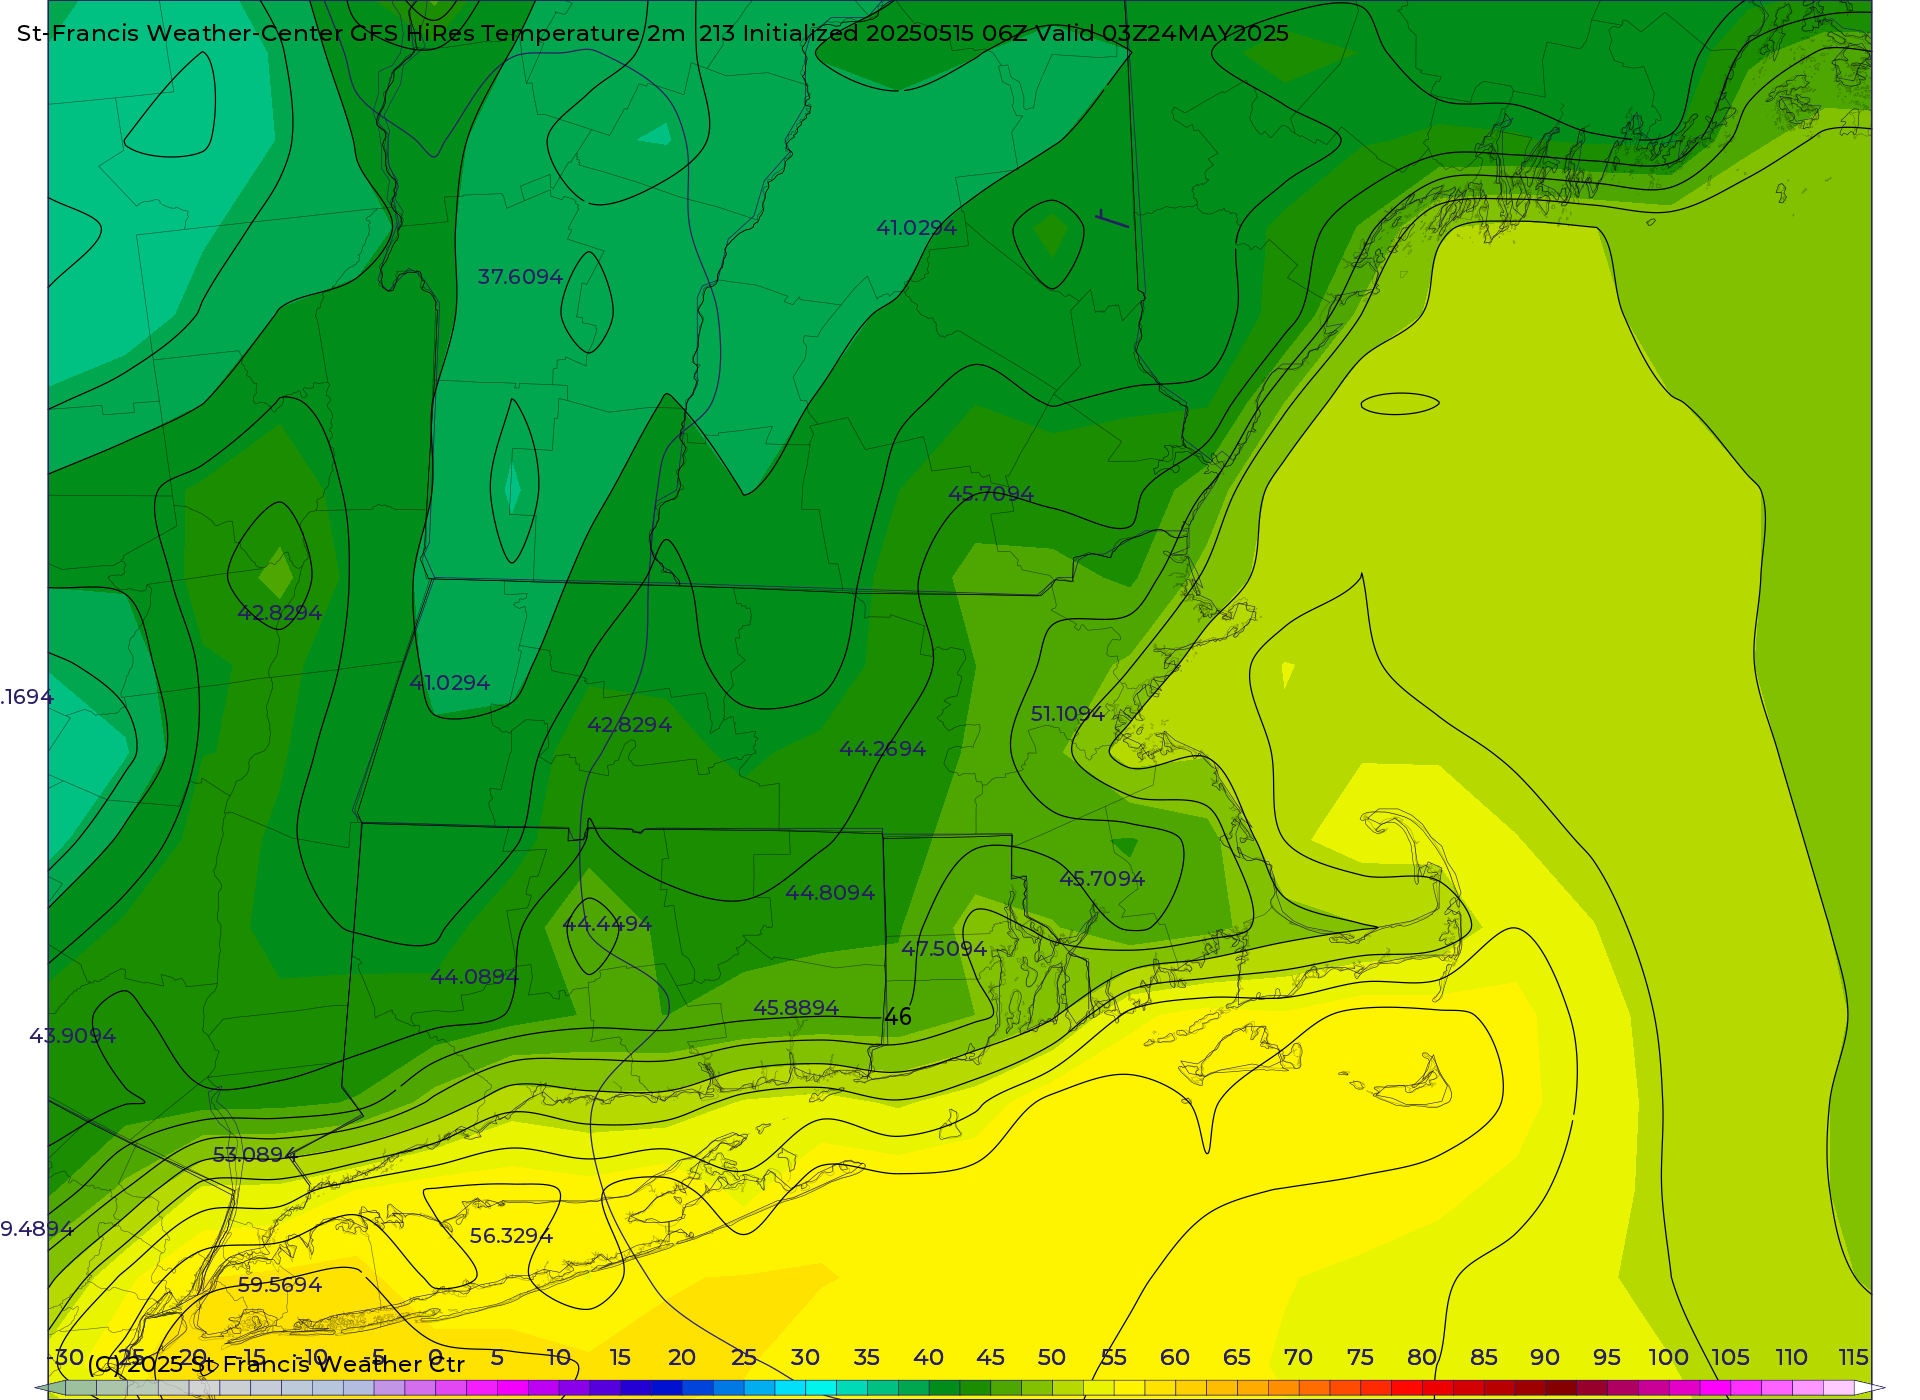This screenshot has height=1400, width=1920.
Task: Click the small elliptical closed contour offshore
Action: pos(1400,404)
